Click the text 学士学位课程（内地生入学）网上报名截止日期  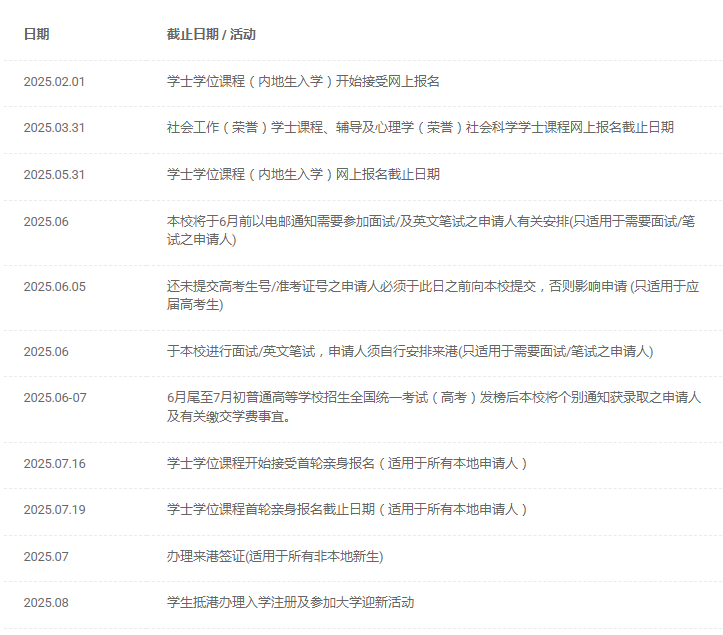(x=303, y=174)
